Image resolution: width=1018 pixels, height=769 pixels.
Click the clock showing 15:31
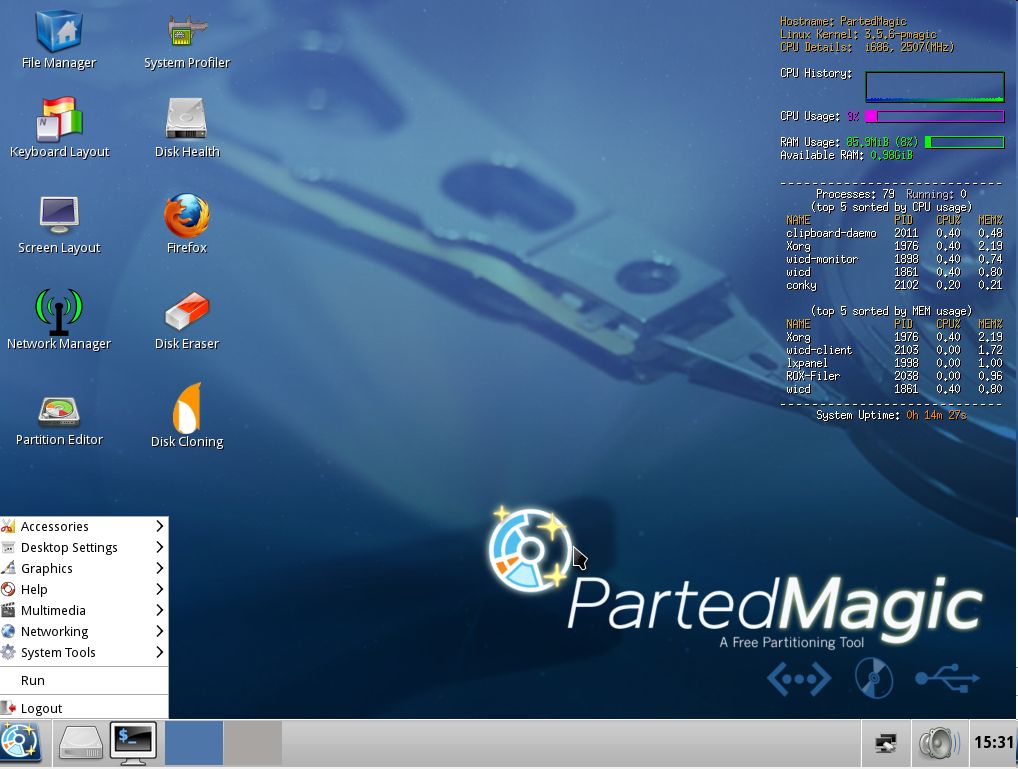coord(993,742)
